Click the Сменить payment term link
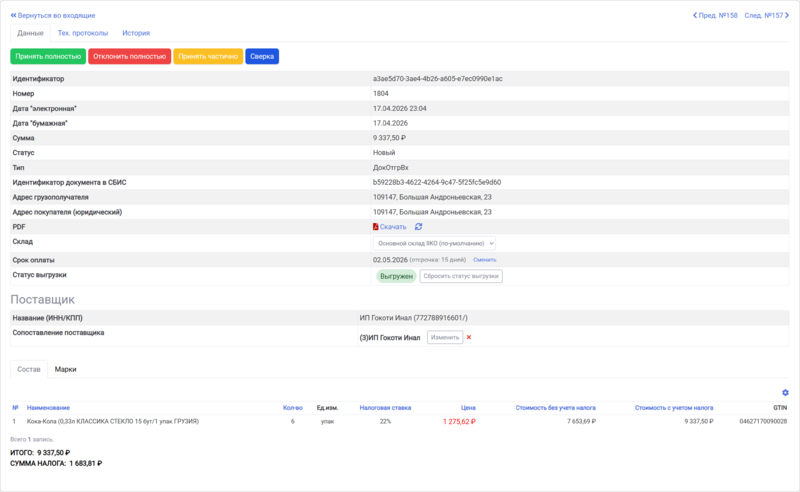Image resolution: width=800 pixels, height=492 pixels. point(485,260)
